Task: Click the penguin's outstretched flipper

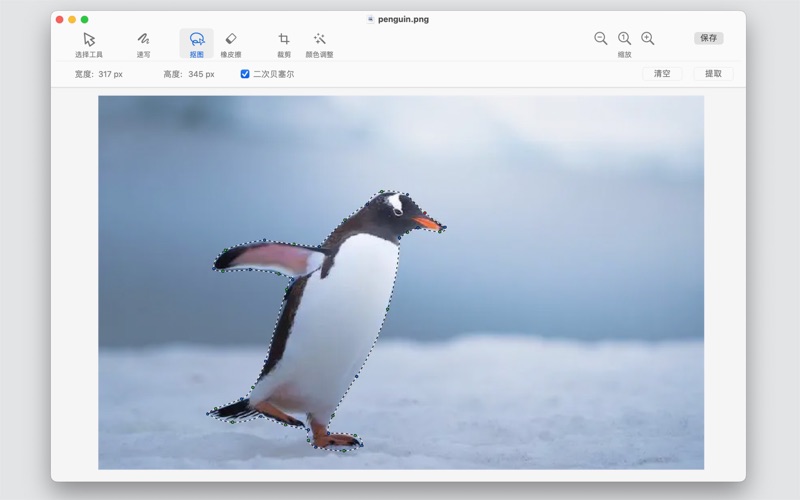Action: click(x=268, y=258)
